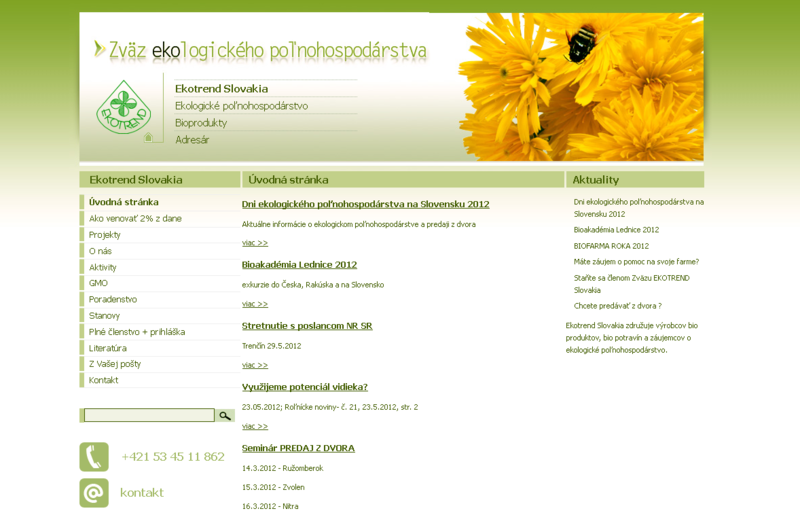Click Zväz ekologického poľnohospodárstva site title

click(x=268, y=51)
